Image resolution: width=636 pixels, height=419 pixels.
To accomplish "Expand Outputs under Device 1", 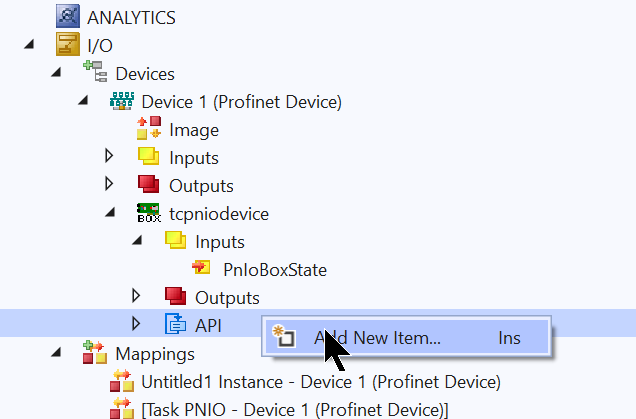I will (x=109, y=184).
